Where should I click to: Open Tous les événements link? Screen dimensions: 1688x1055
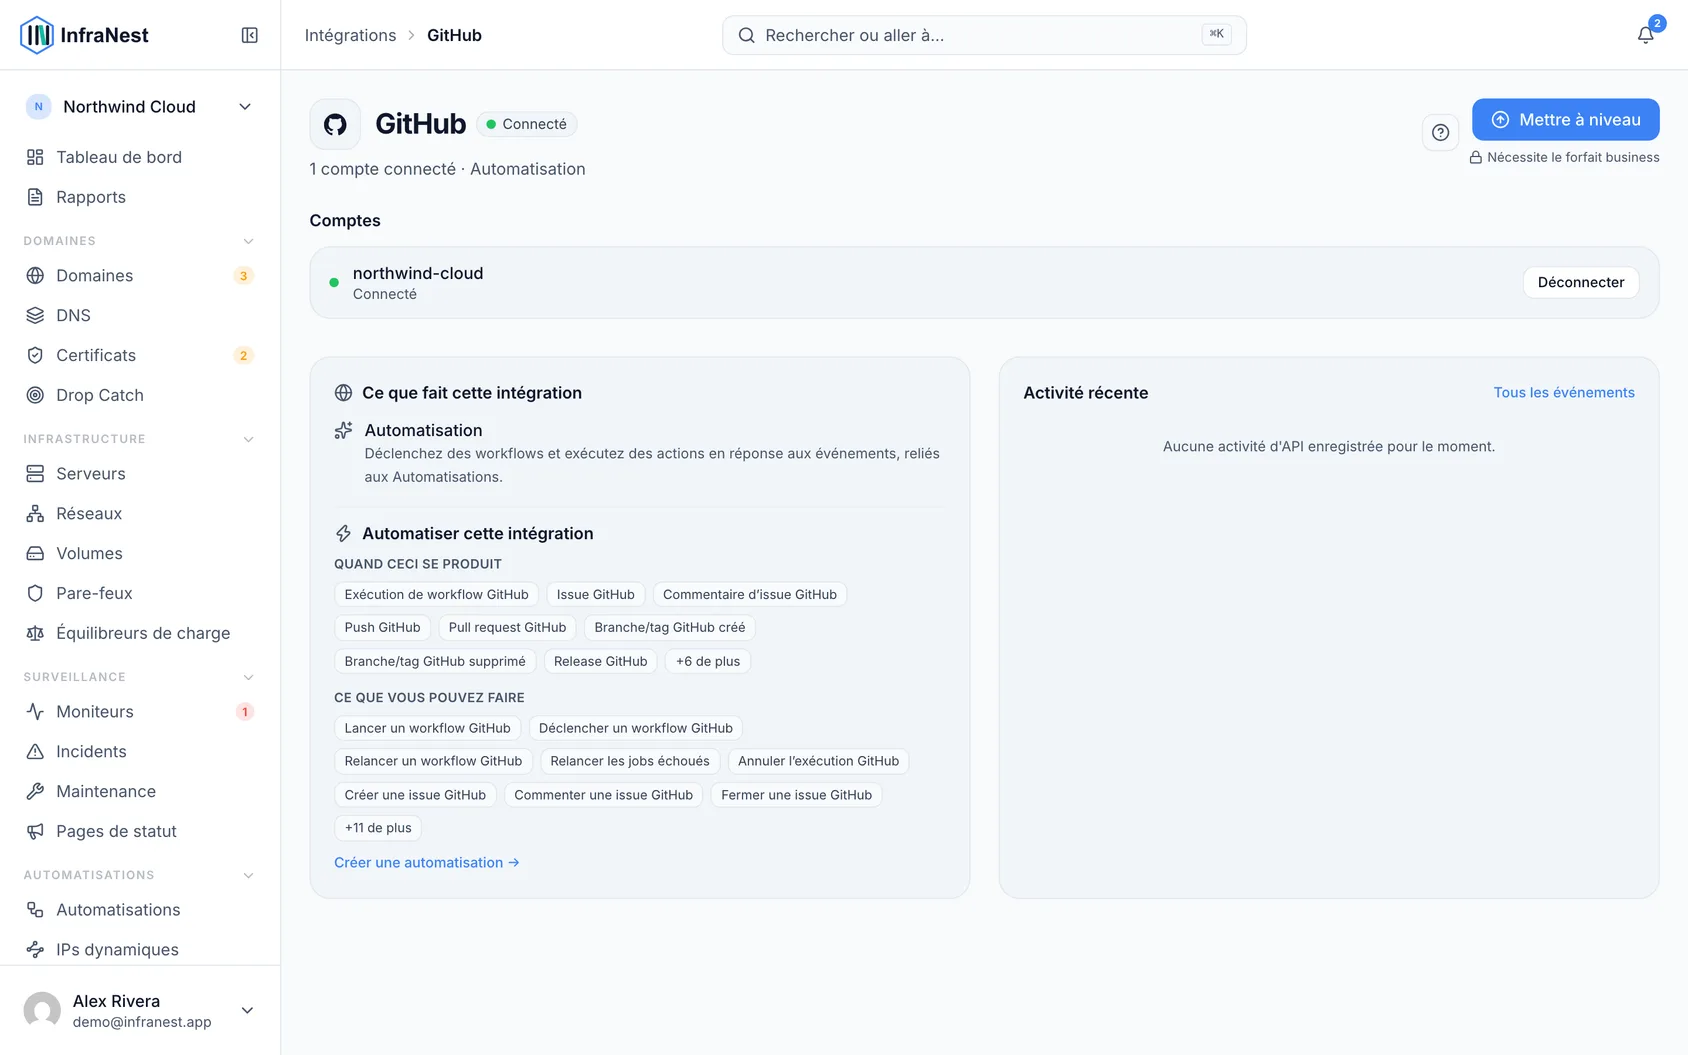1564,393
